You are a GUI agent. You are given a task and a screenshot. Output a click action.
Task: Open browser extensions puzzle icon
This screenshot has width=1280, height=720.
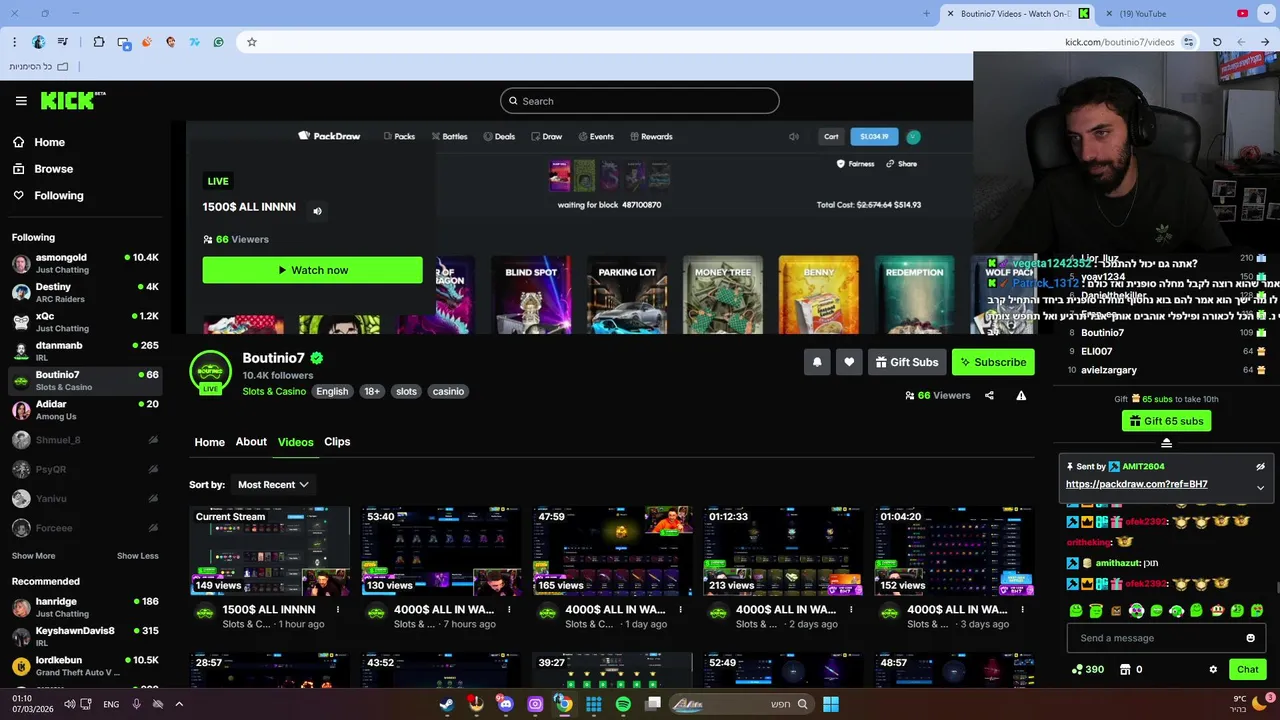coord(98,42)
